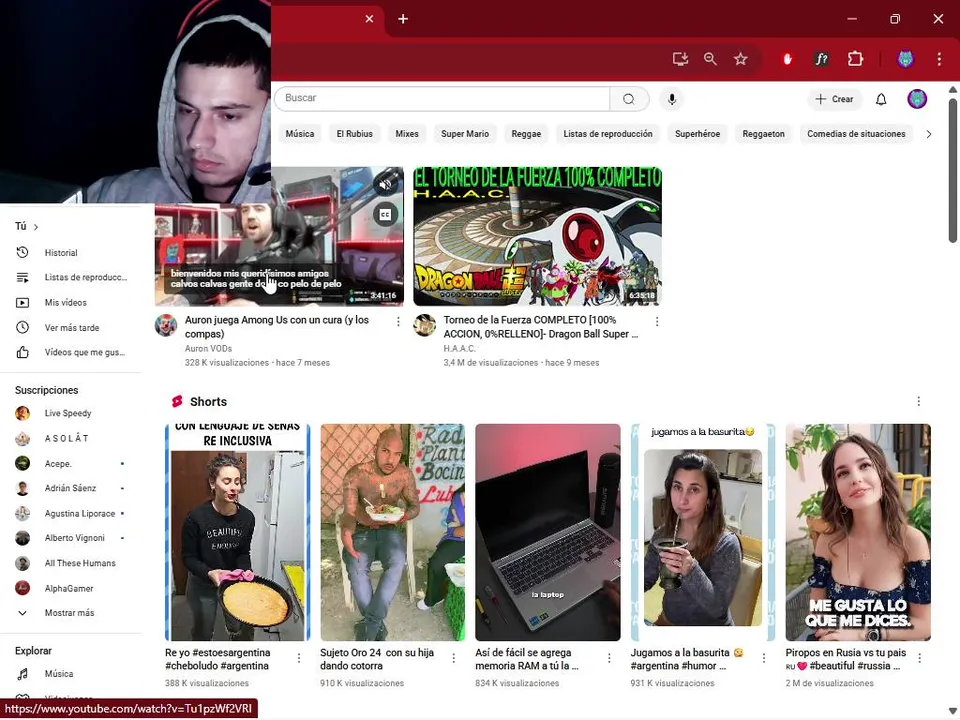Open options for Sujeto Oro 24 short
The width and height of the screenshot is (960, 720).
point(454,658)
